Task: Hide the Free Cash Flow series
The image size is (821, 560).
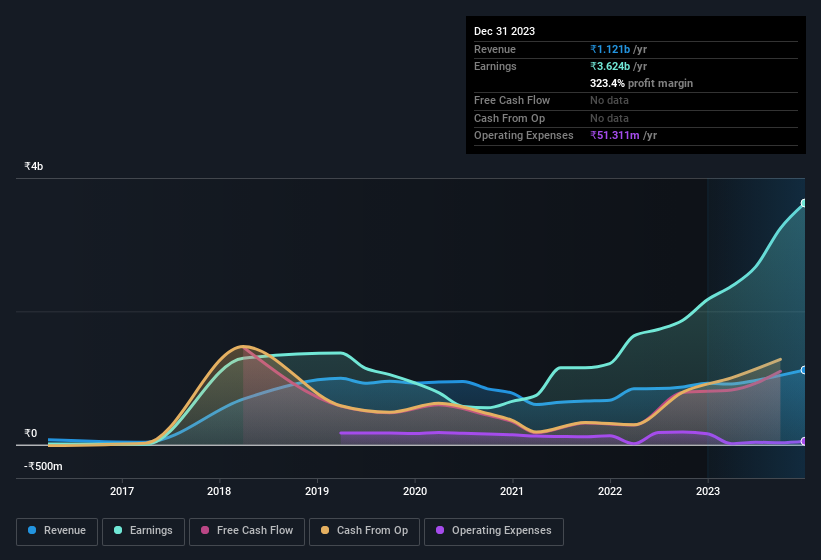Action: (246, 531)
